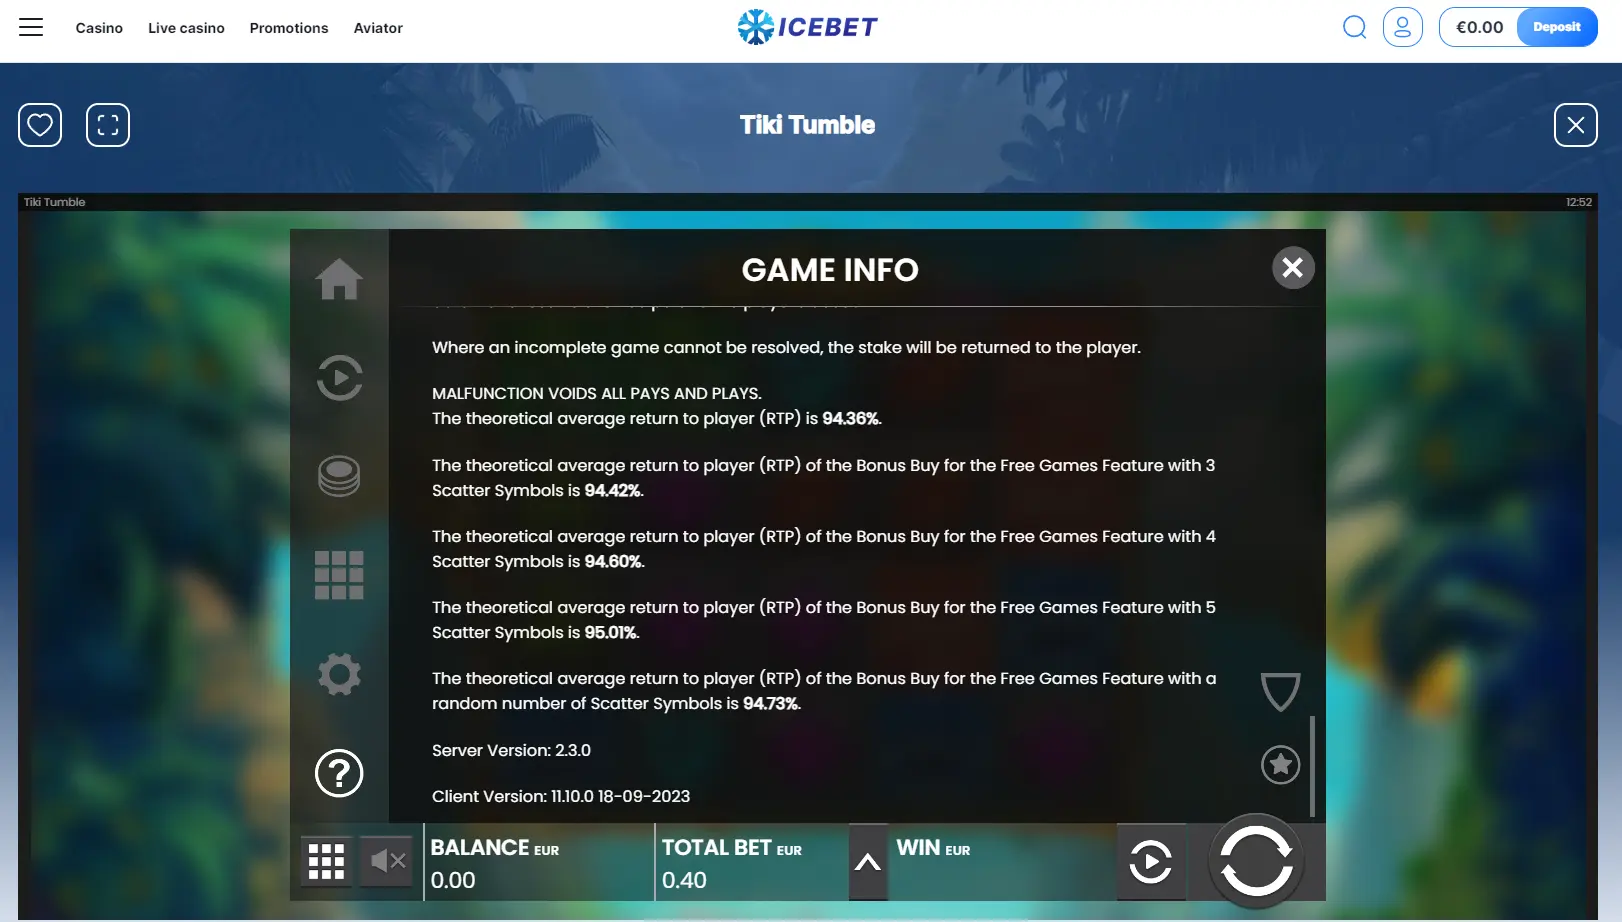Image resolution: width=1622 pixels, height=922 pixels.
Task: Click the star bonus buy icon
Action: 1280,765
